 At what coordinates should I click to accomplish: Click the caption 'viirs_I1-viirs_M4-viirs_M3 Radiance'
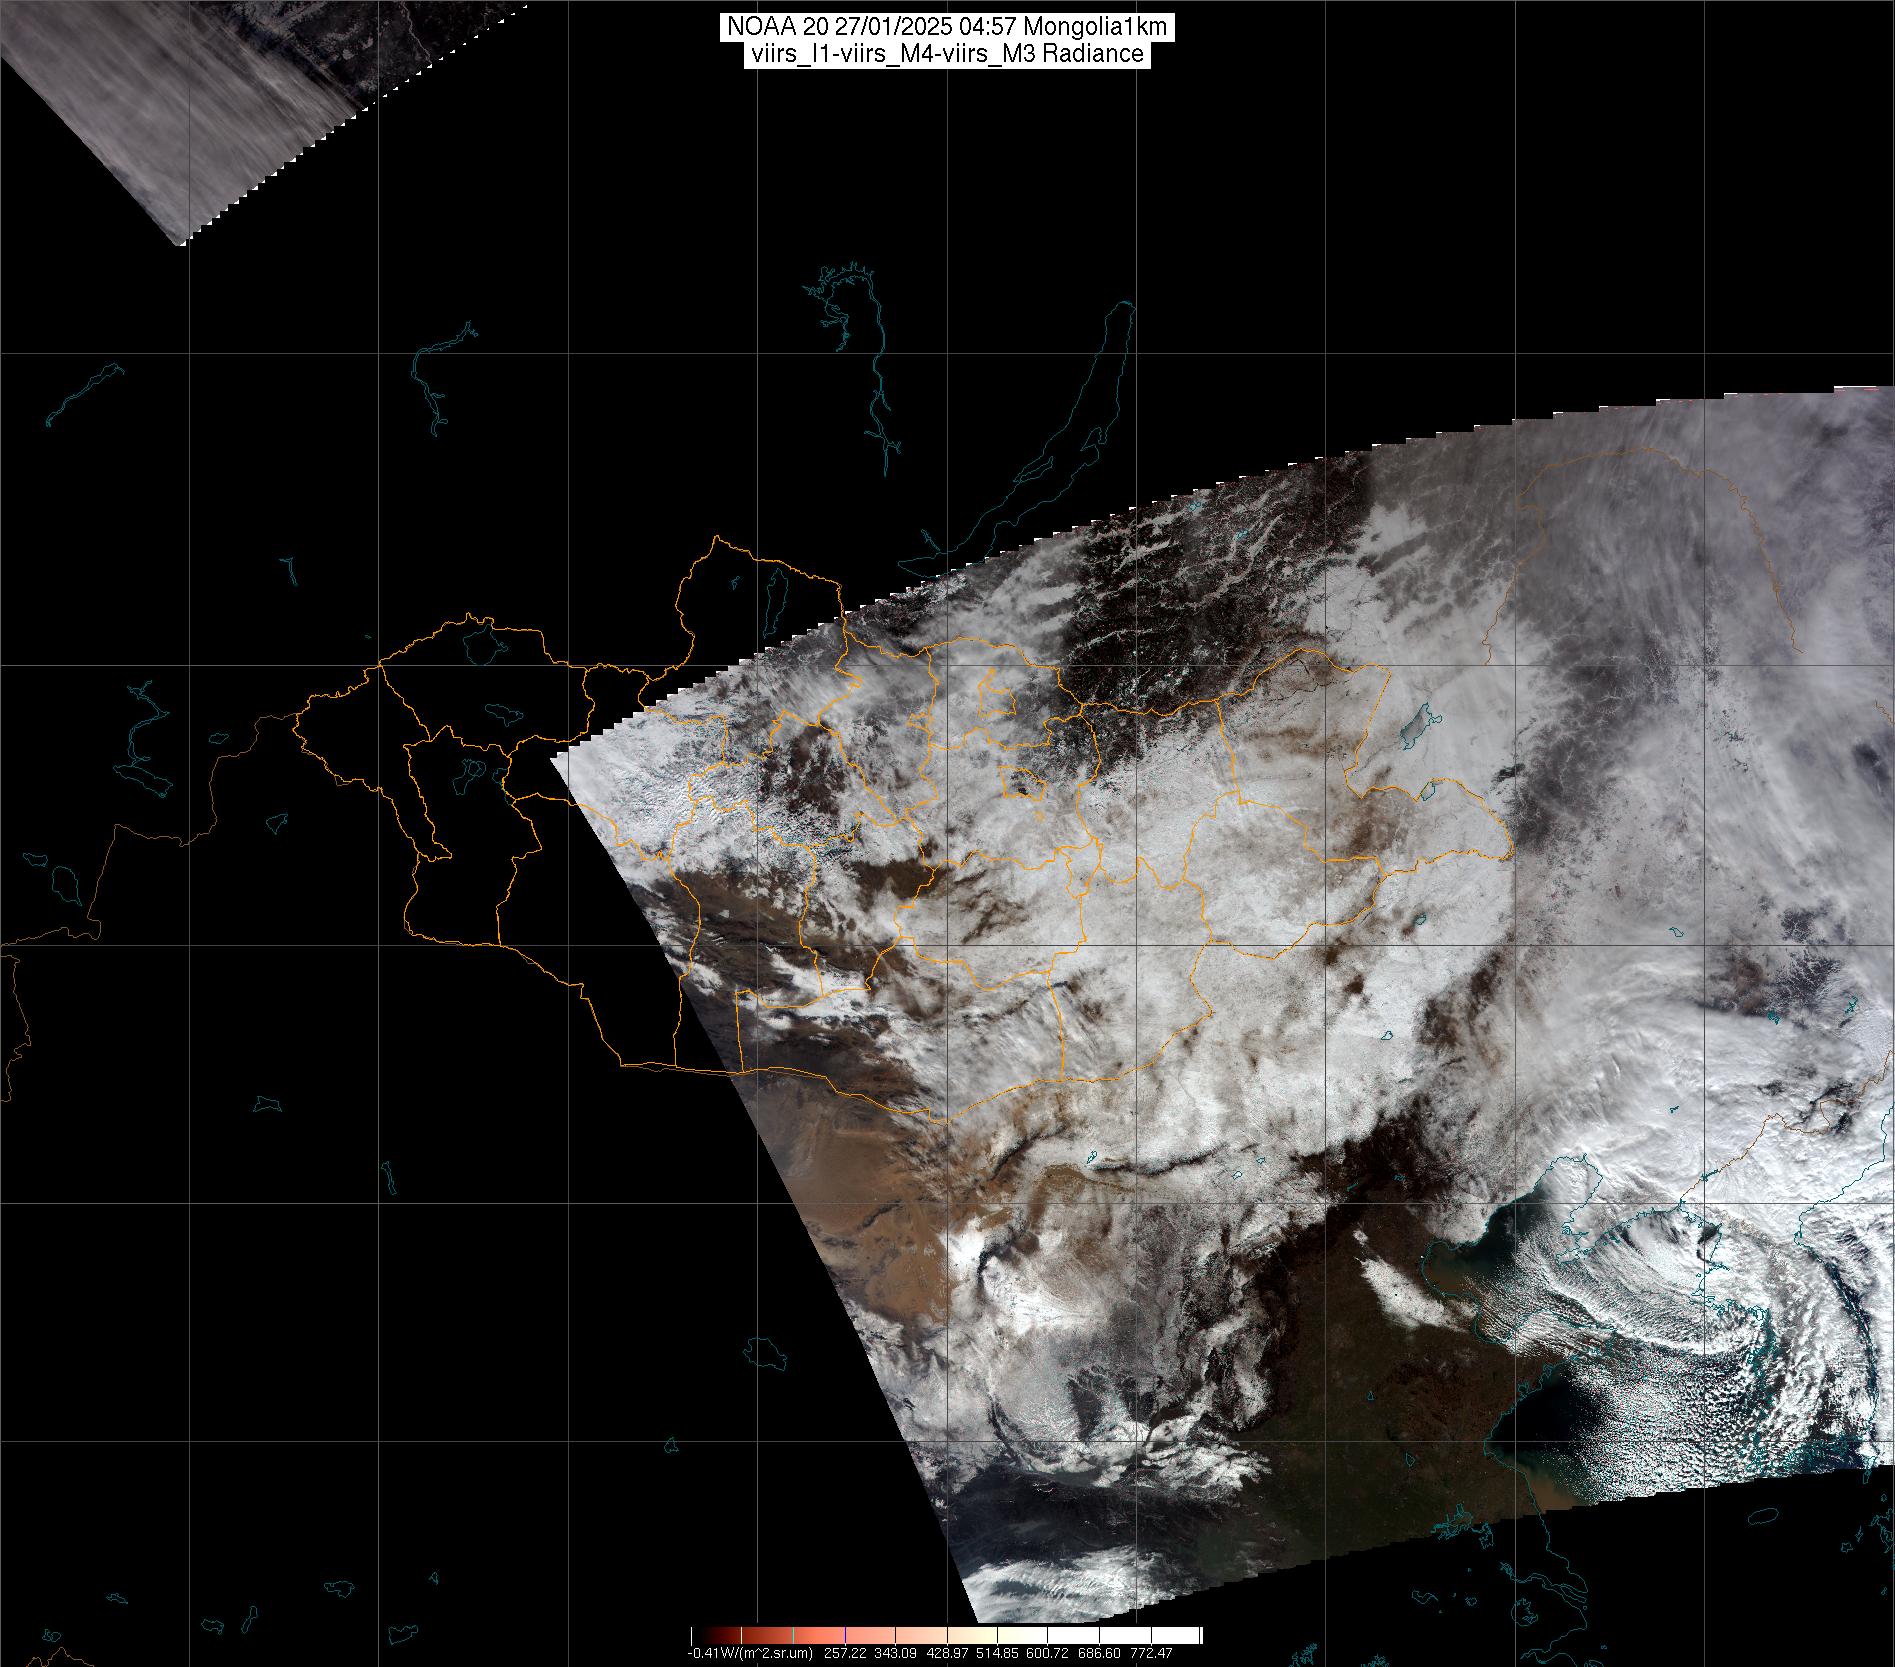point(946,54)
